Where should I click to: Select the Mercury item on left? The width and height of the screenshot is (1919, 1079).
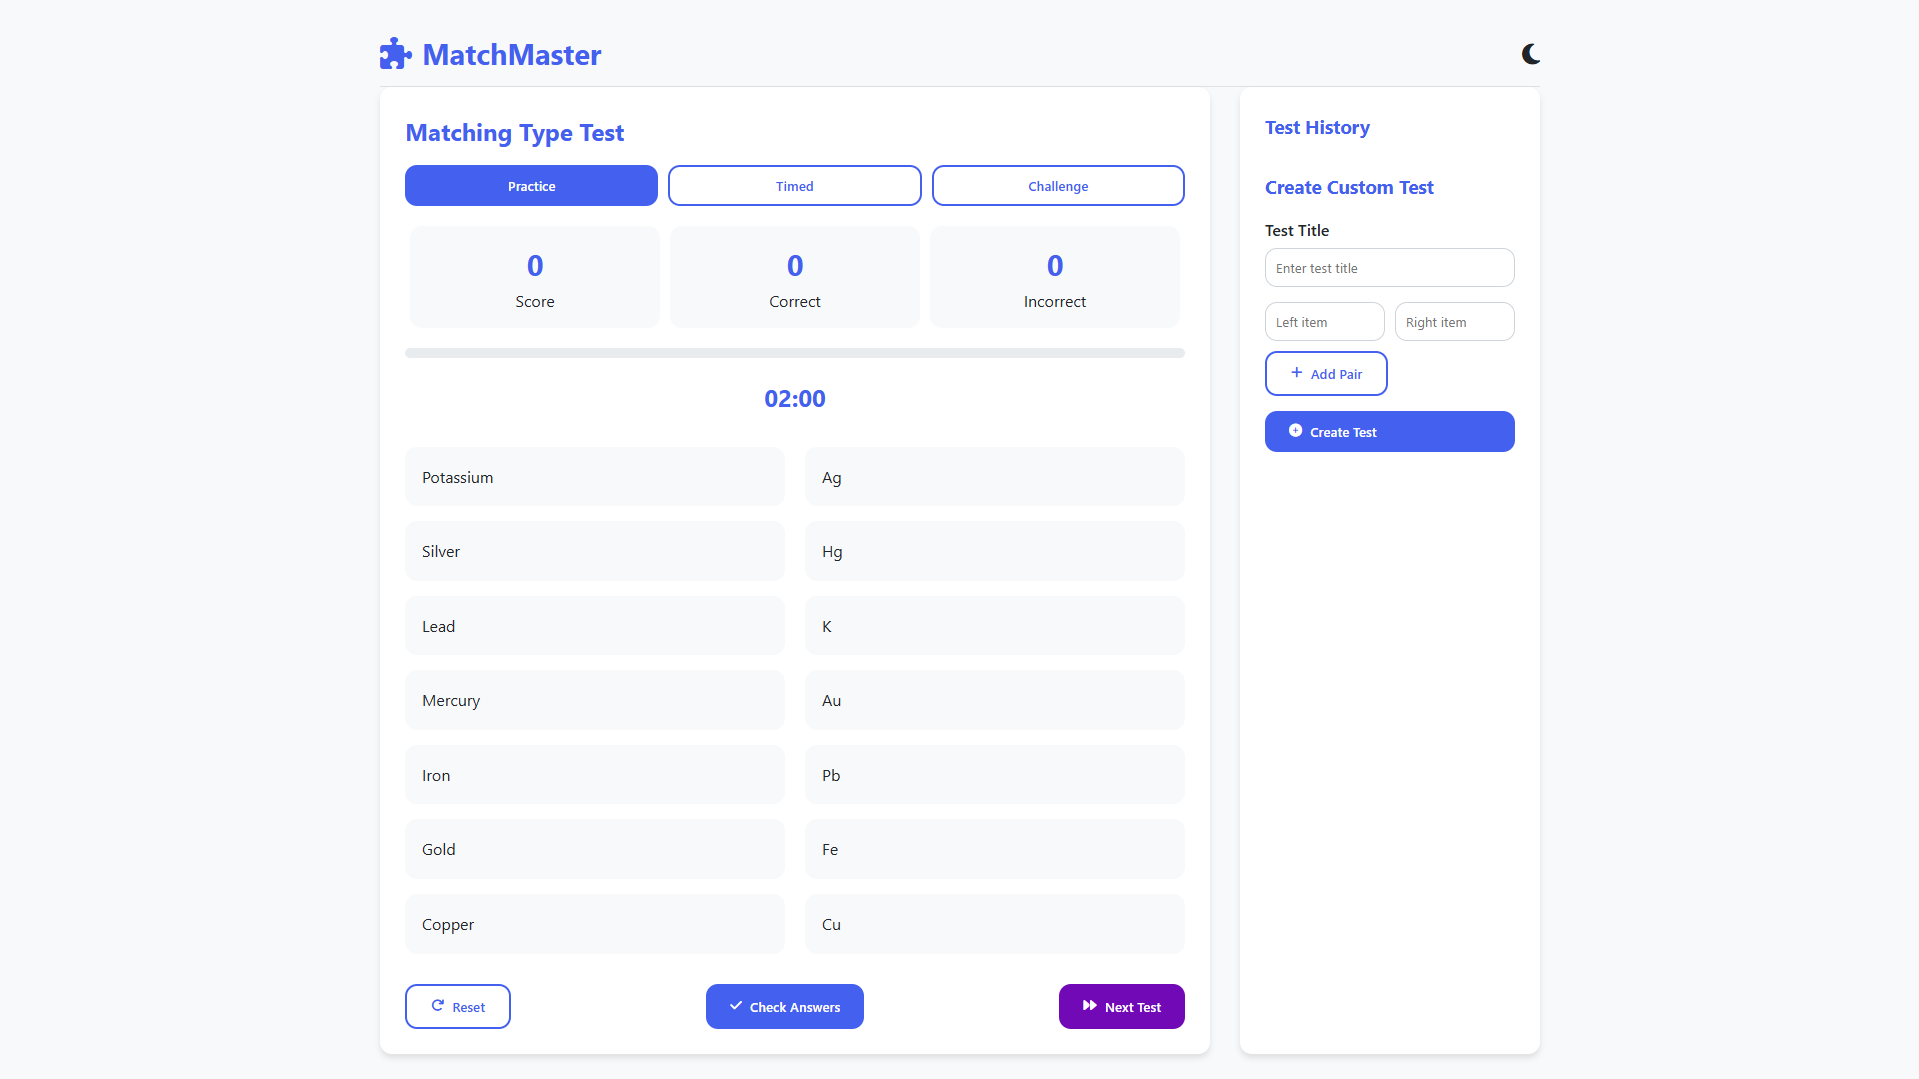[x=594, y=700]
